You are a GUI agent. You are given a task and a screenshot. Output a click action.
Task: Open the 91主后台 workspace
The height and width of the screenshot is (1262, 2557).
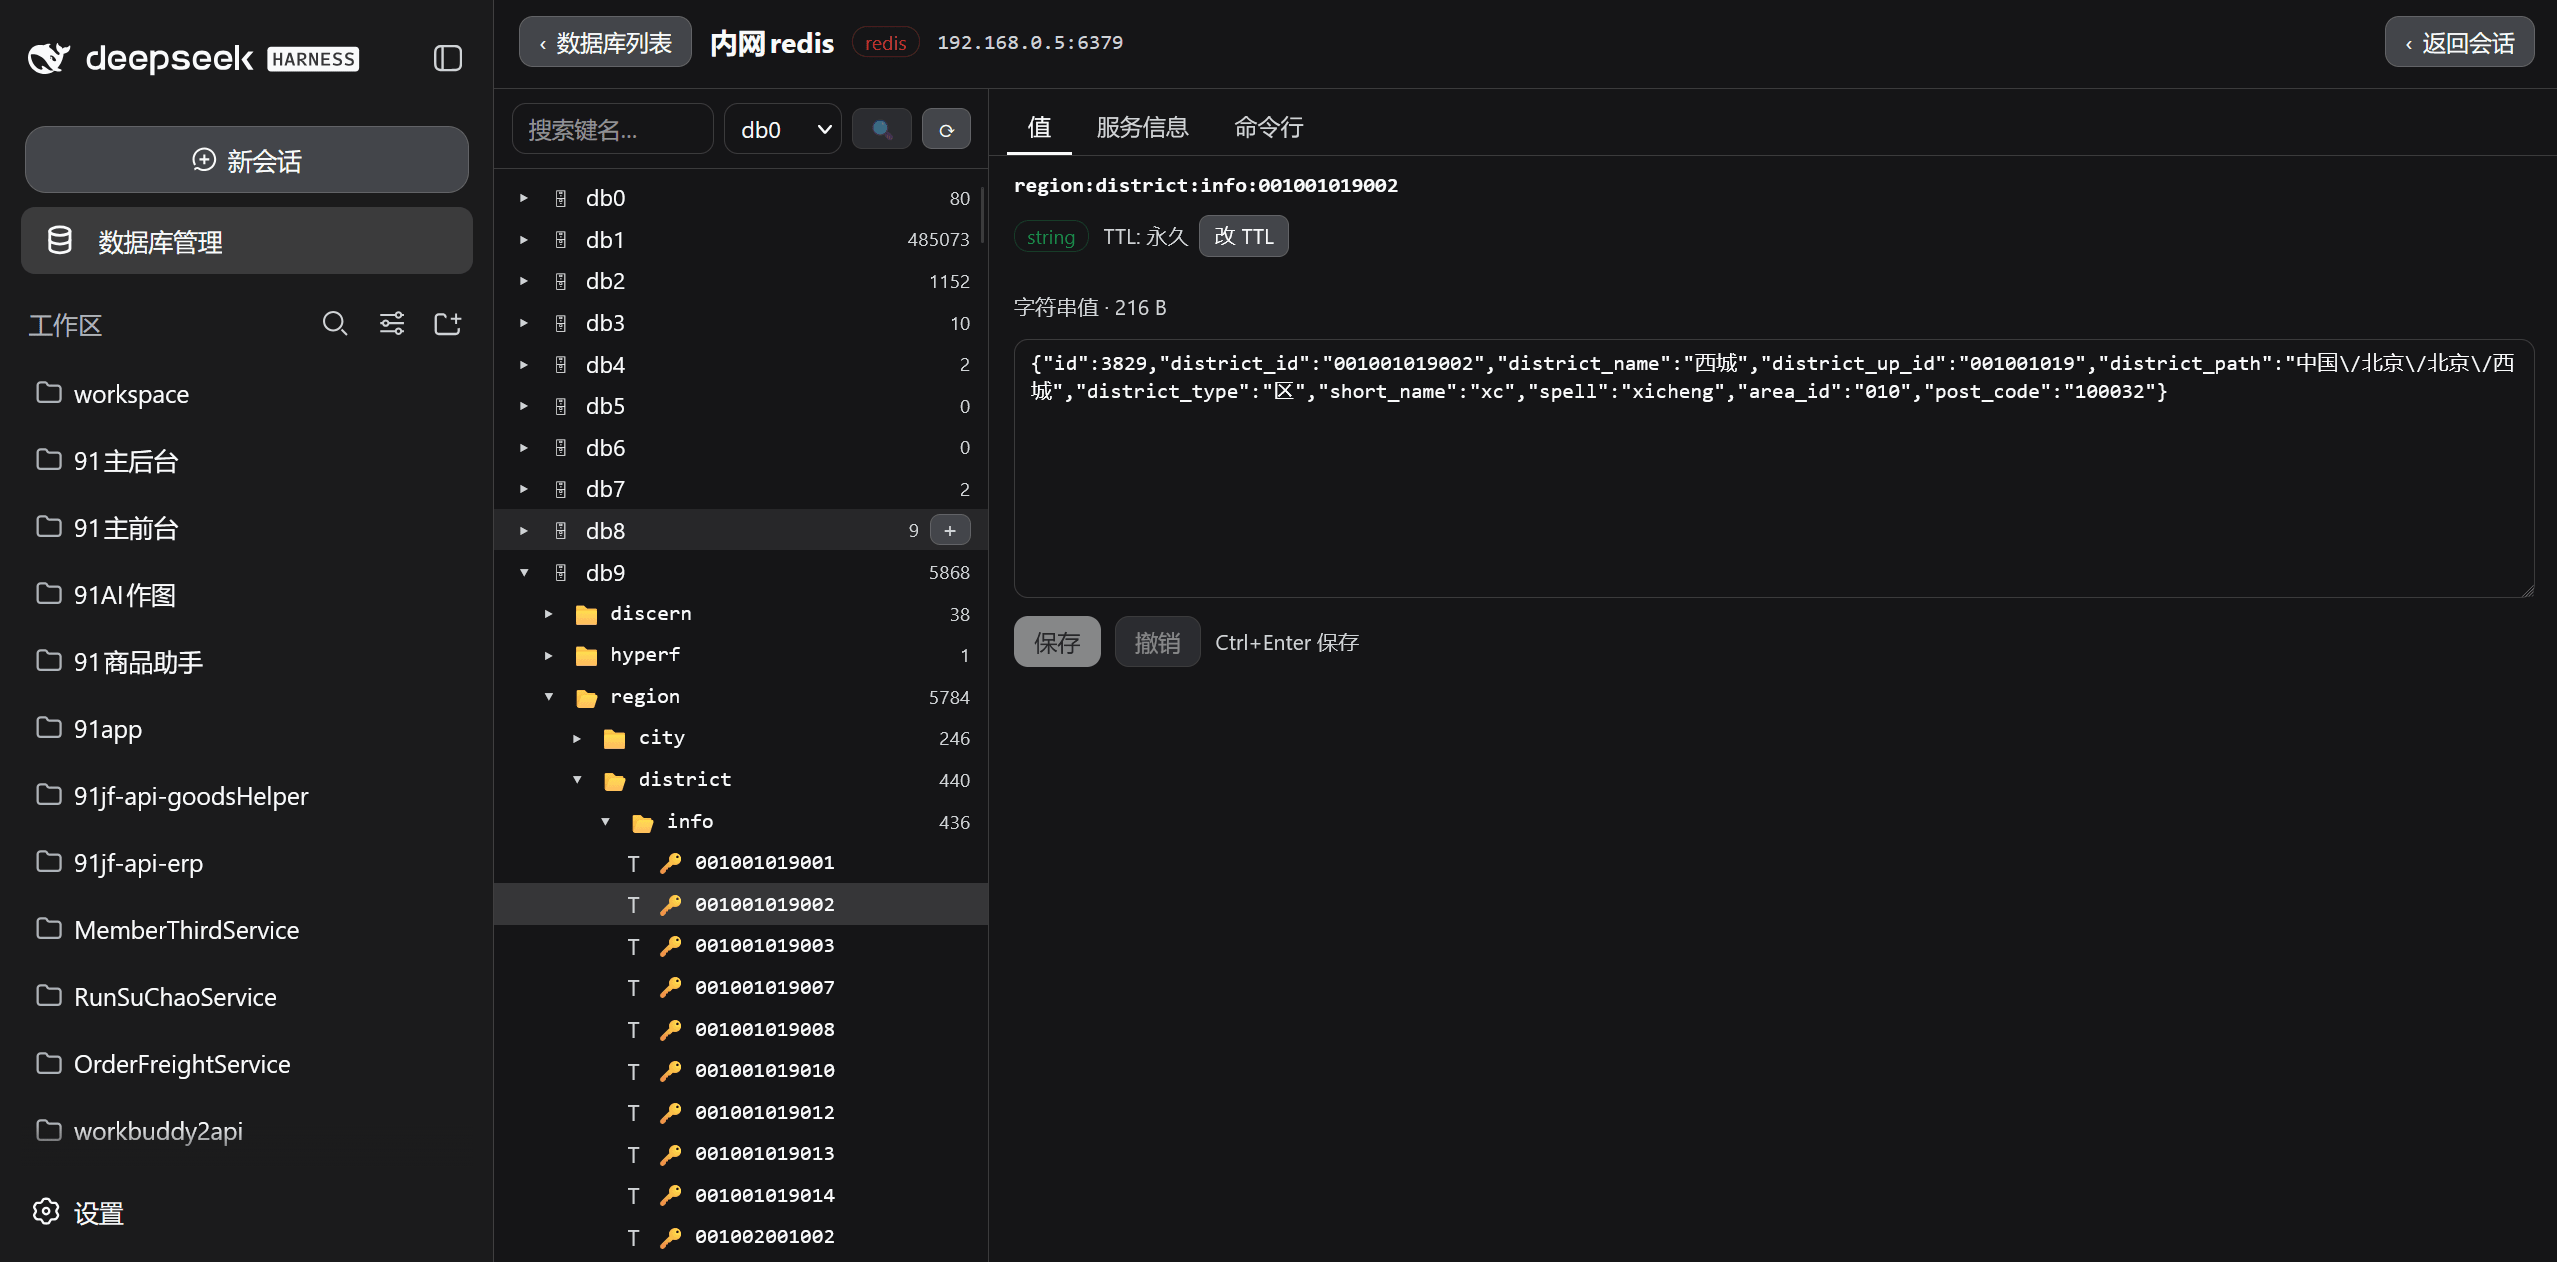pos(247,461)
